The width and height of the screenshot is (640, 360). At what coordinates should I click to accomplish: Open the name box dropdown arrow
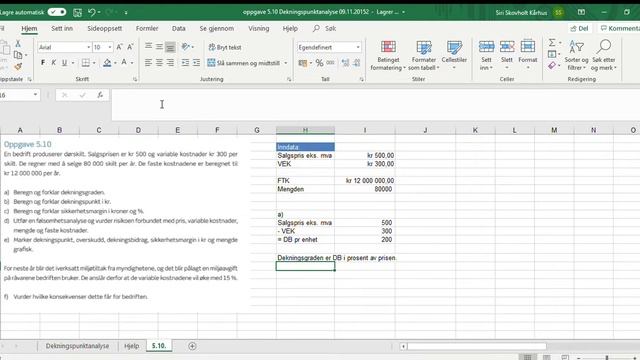tap(35, 95)
